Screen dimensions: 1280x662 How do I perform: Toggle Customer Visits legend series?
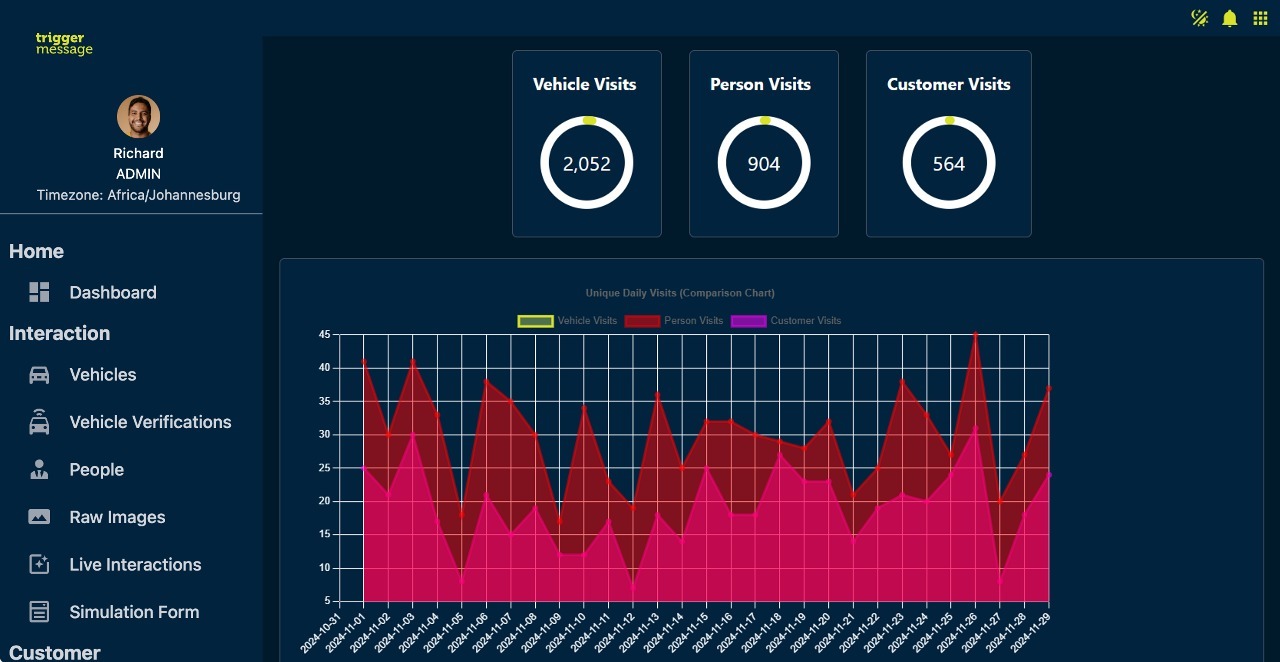(x=749, y=321)
